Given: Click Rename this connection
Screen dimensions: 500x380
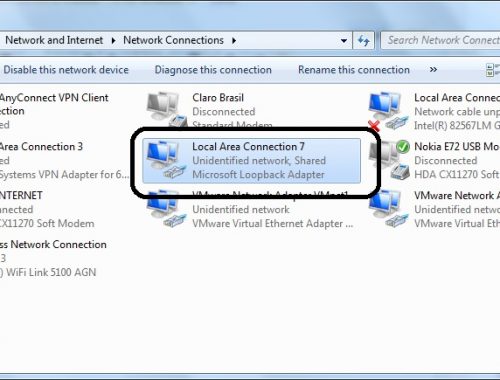Looking at the screenshot, I should coord(354,70).
